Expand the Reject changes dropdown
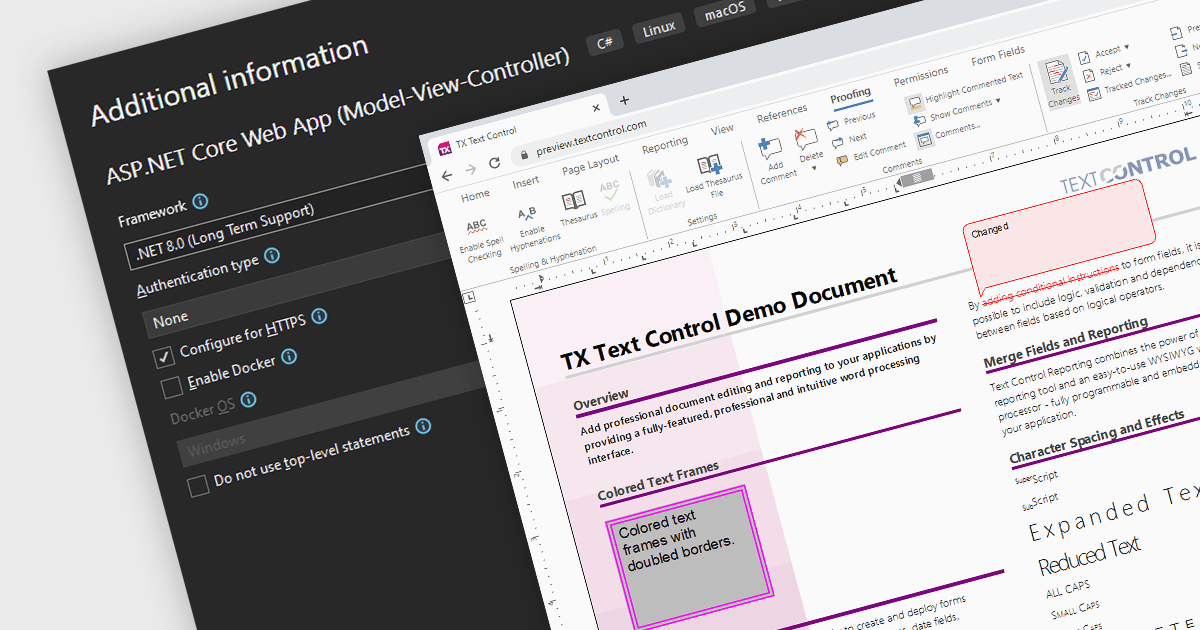The height and width of the screenshot is (630, 1200). 1127,67
